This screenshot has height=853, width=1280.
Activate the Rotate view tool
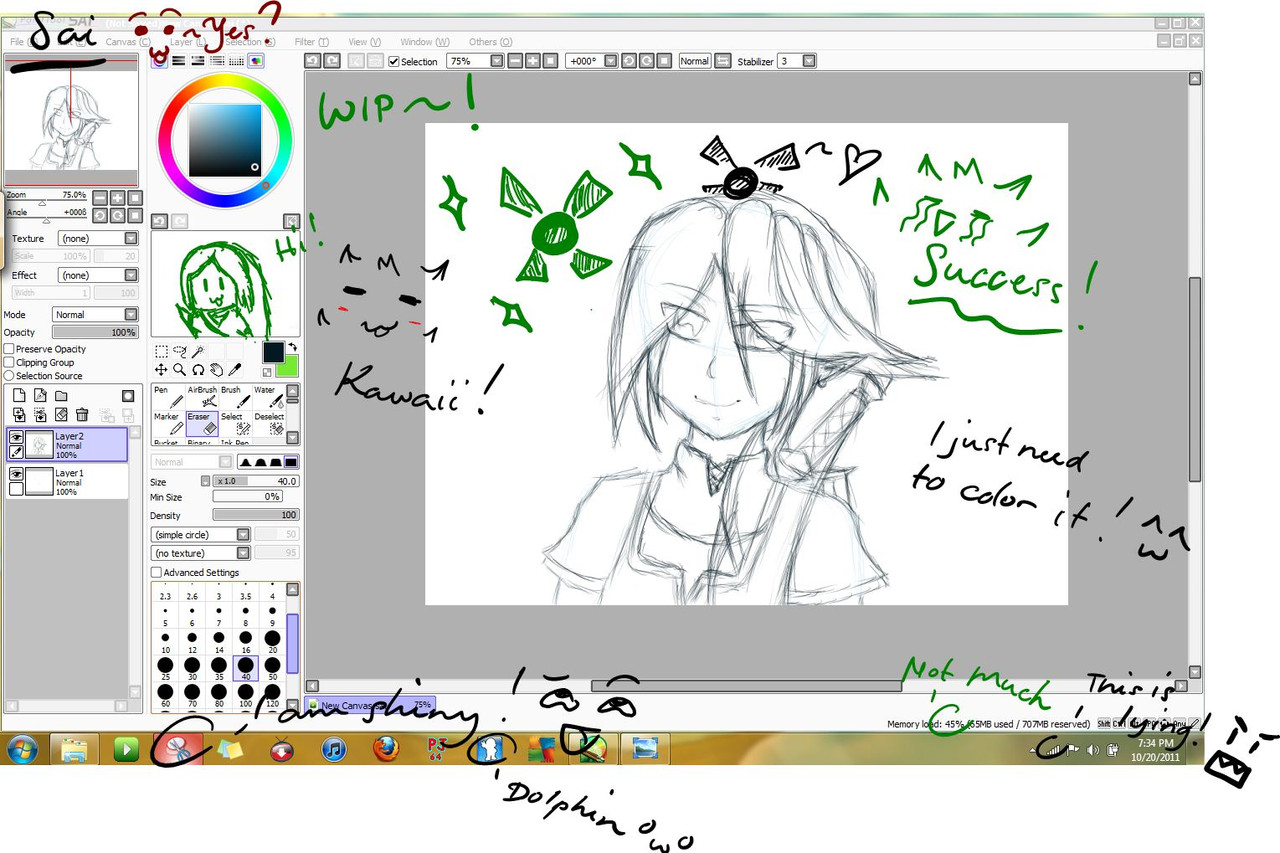pyautogui.click(x=198, y=369)
